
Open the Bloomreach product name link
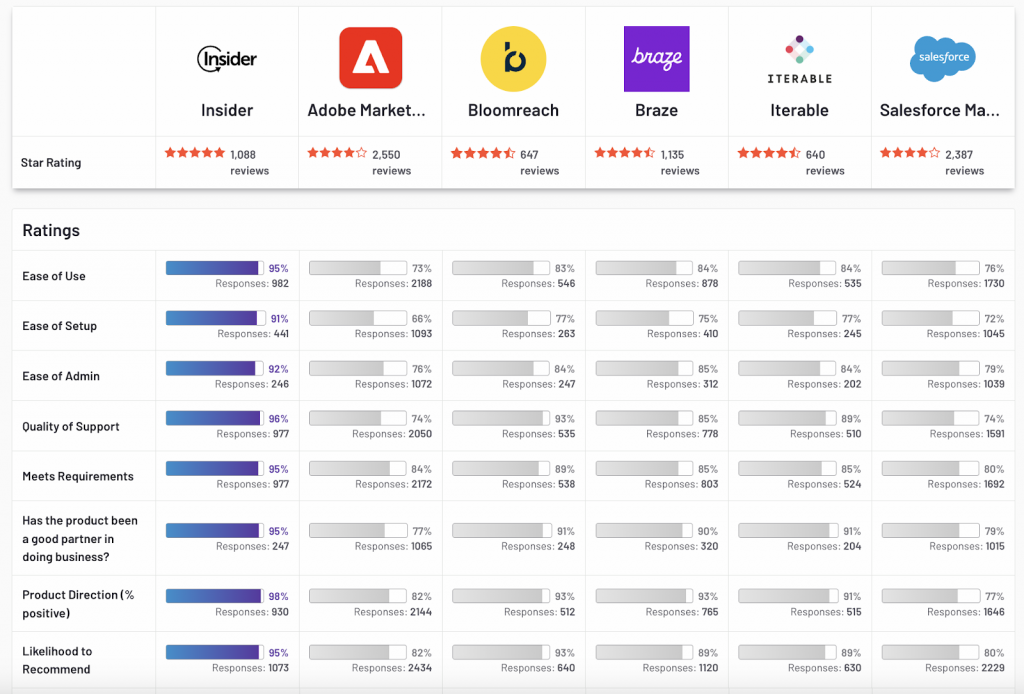tap(513, 110)
